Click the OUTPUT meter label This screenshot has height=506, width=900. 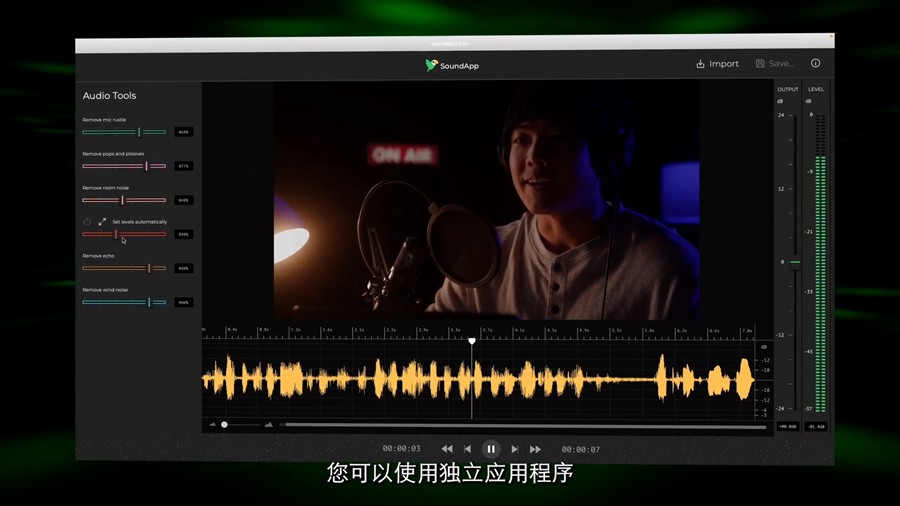click(788, 89)
